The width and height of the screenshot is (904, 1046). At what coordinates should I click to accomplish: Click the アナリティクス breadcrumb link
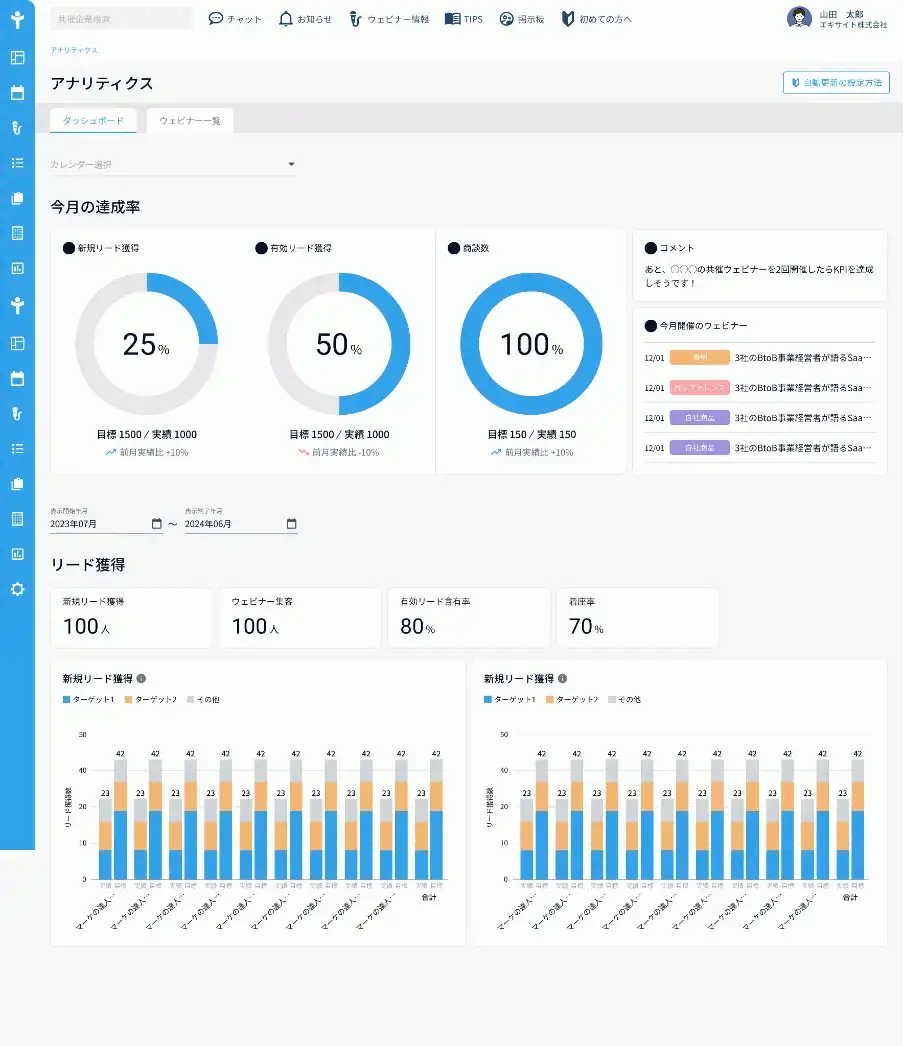[x=73, y=50]
